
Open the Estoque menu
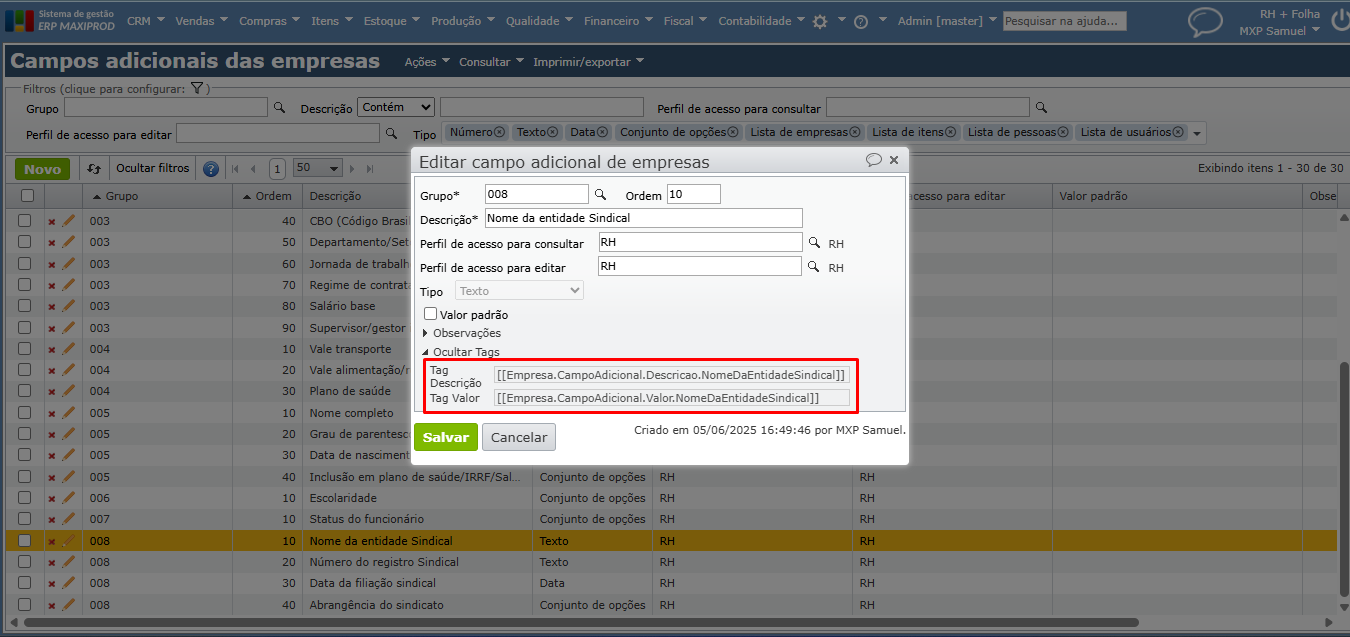(391, 21)
